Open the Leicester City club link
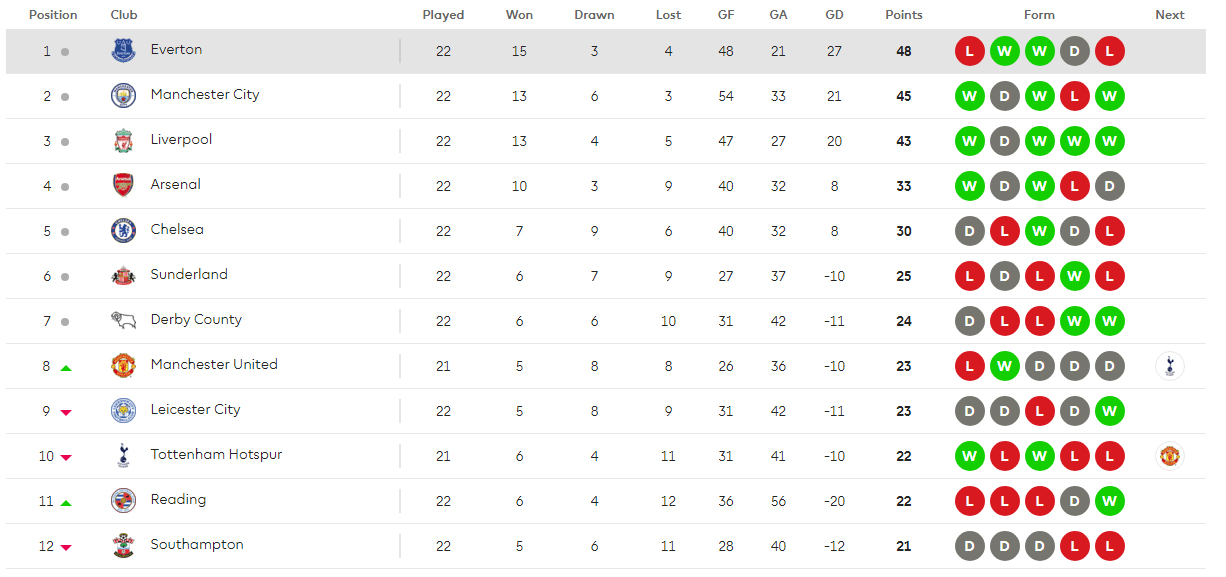Image resolution: width=1226 pixels, height=577 pixels. [x=195, y=410]
